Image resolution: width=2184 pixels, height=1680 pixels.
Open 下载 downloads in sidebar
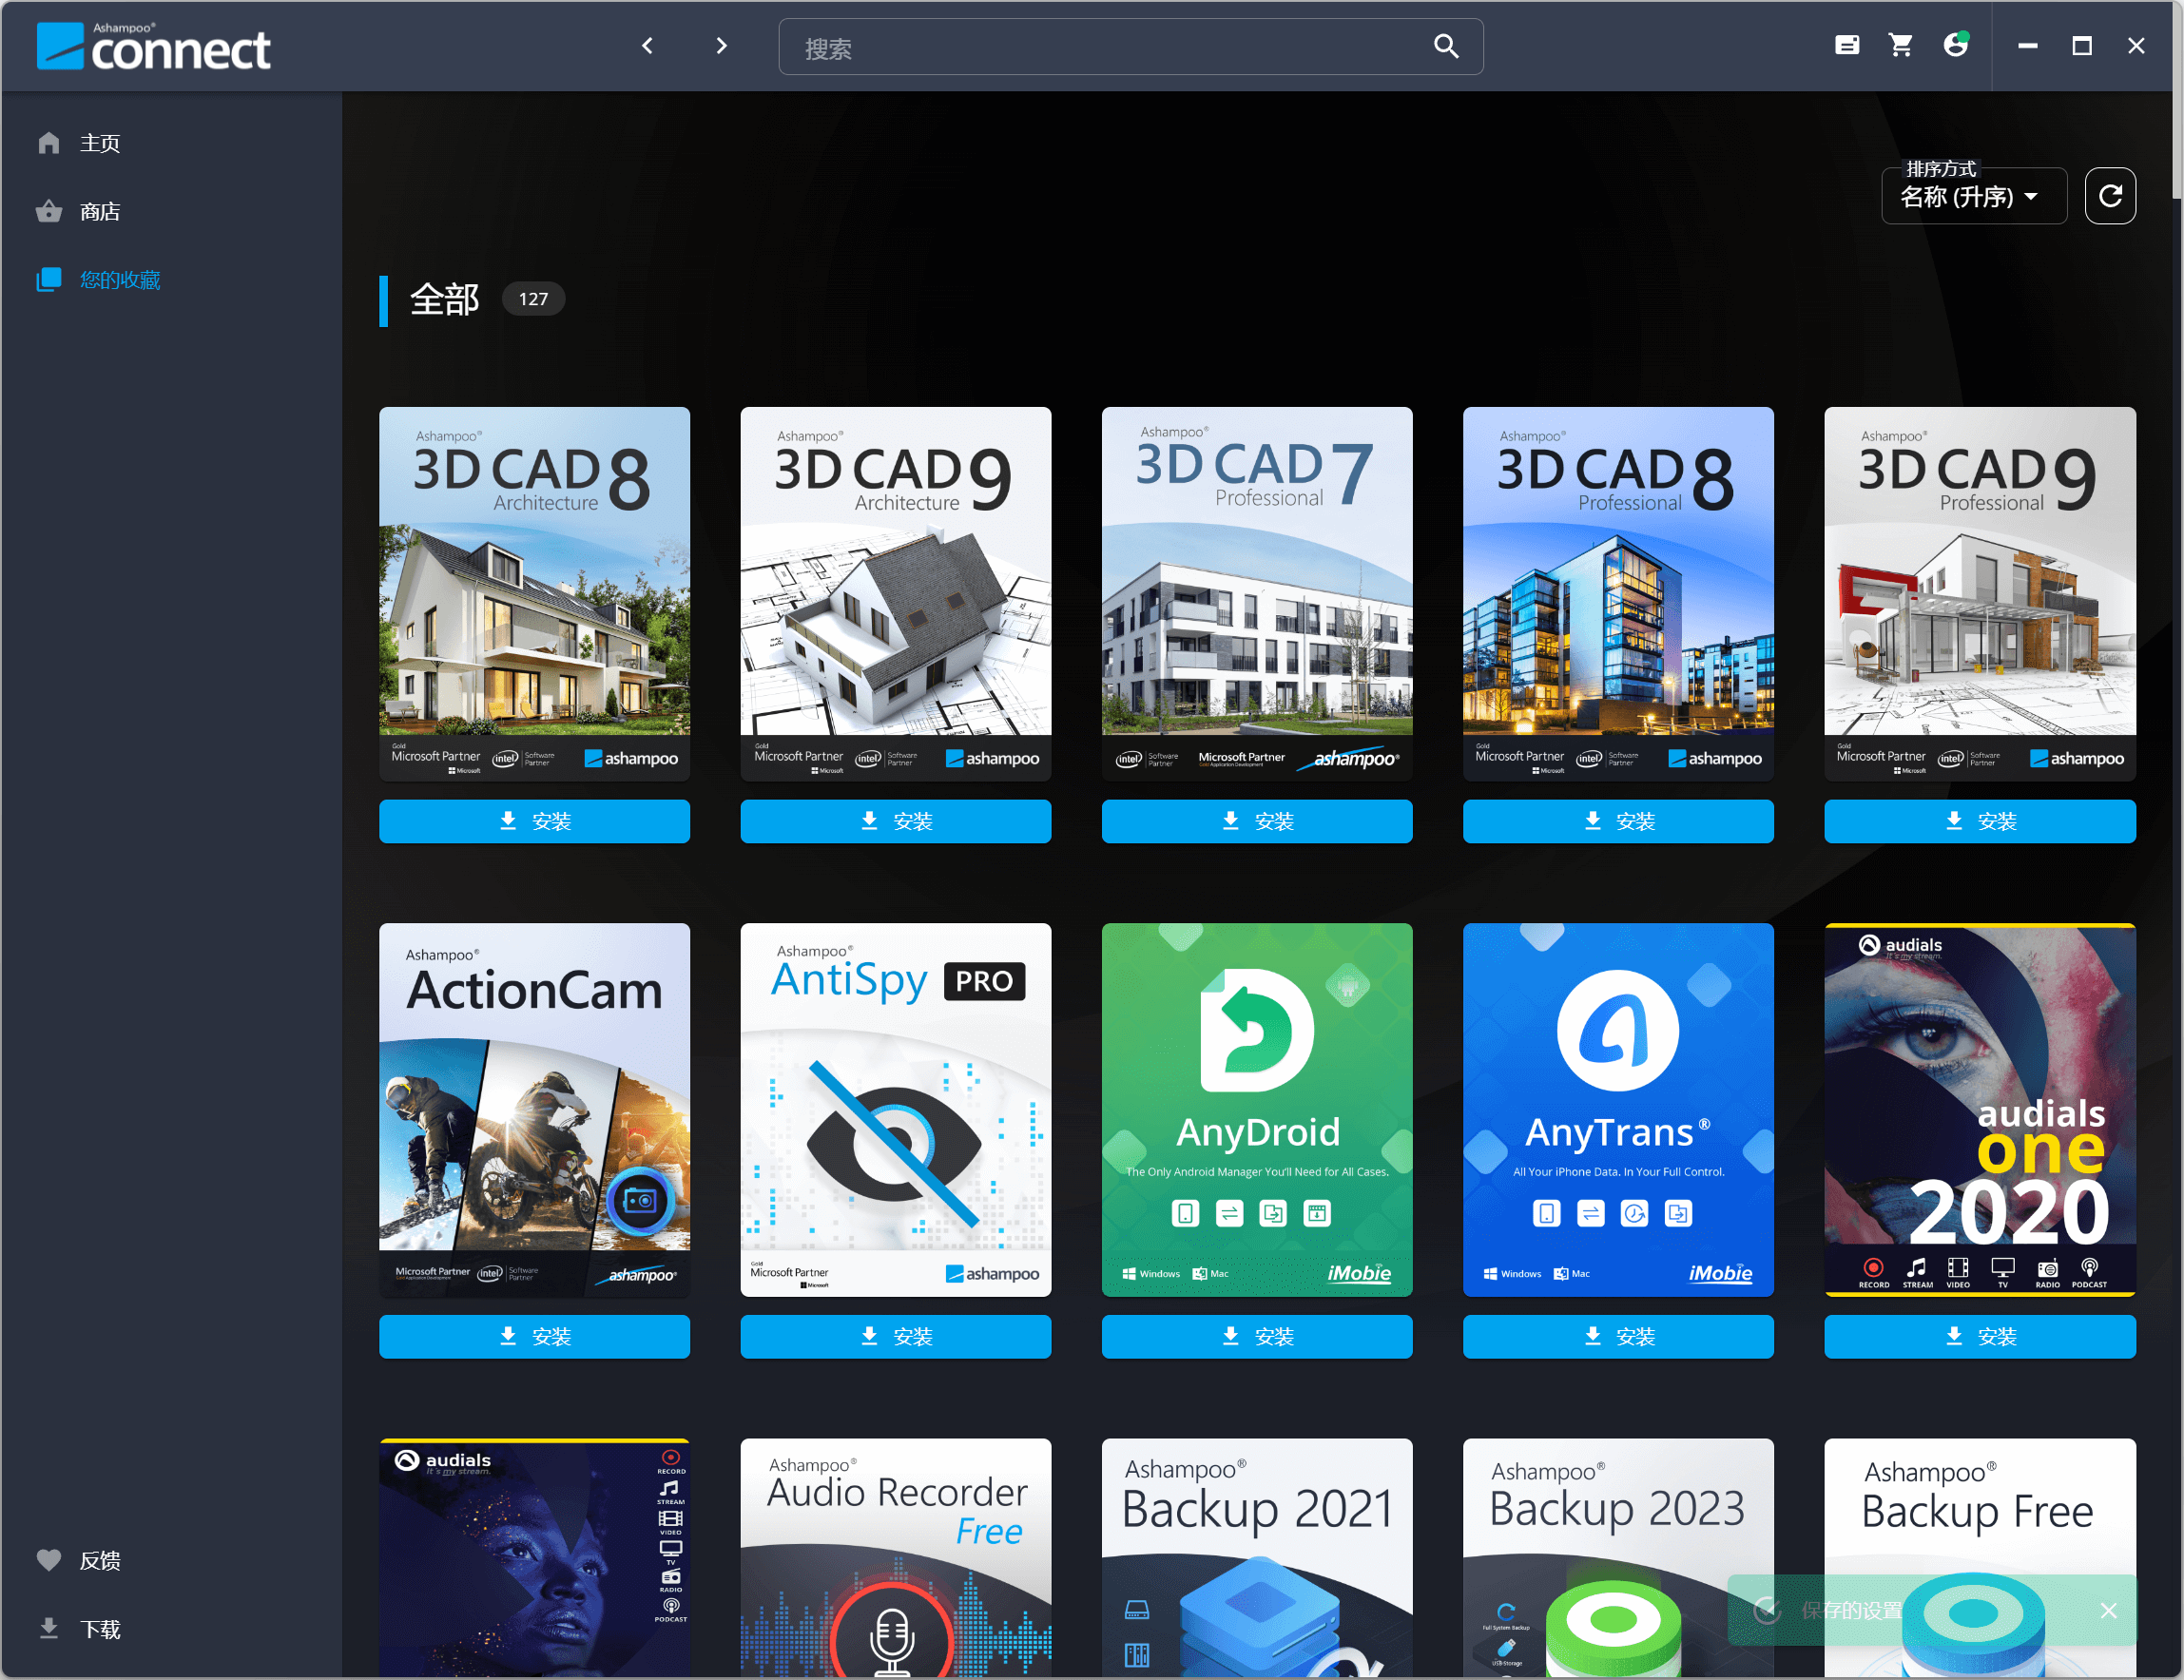(x=100, y=1629)
